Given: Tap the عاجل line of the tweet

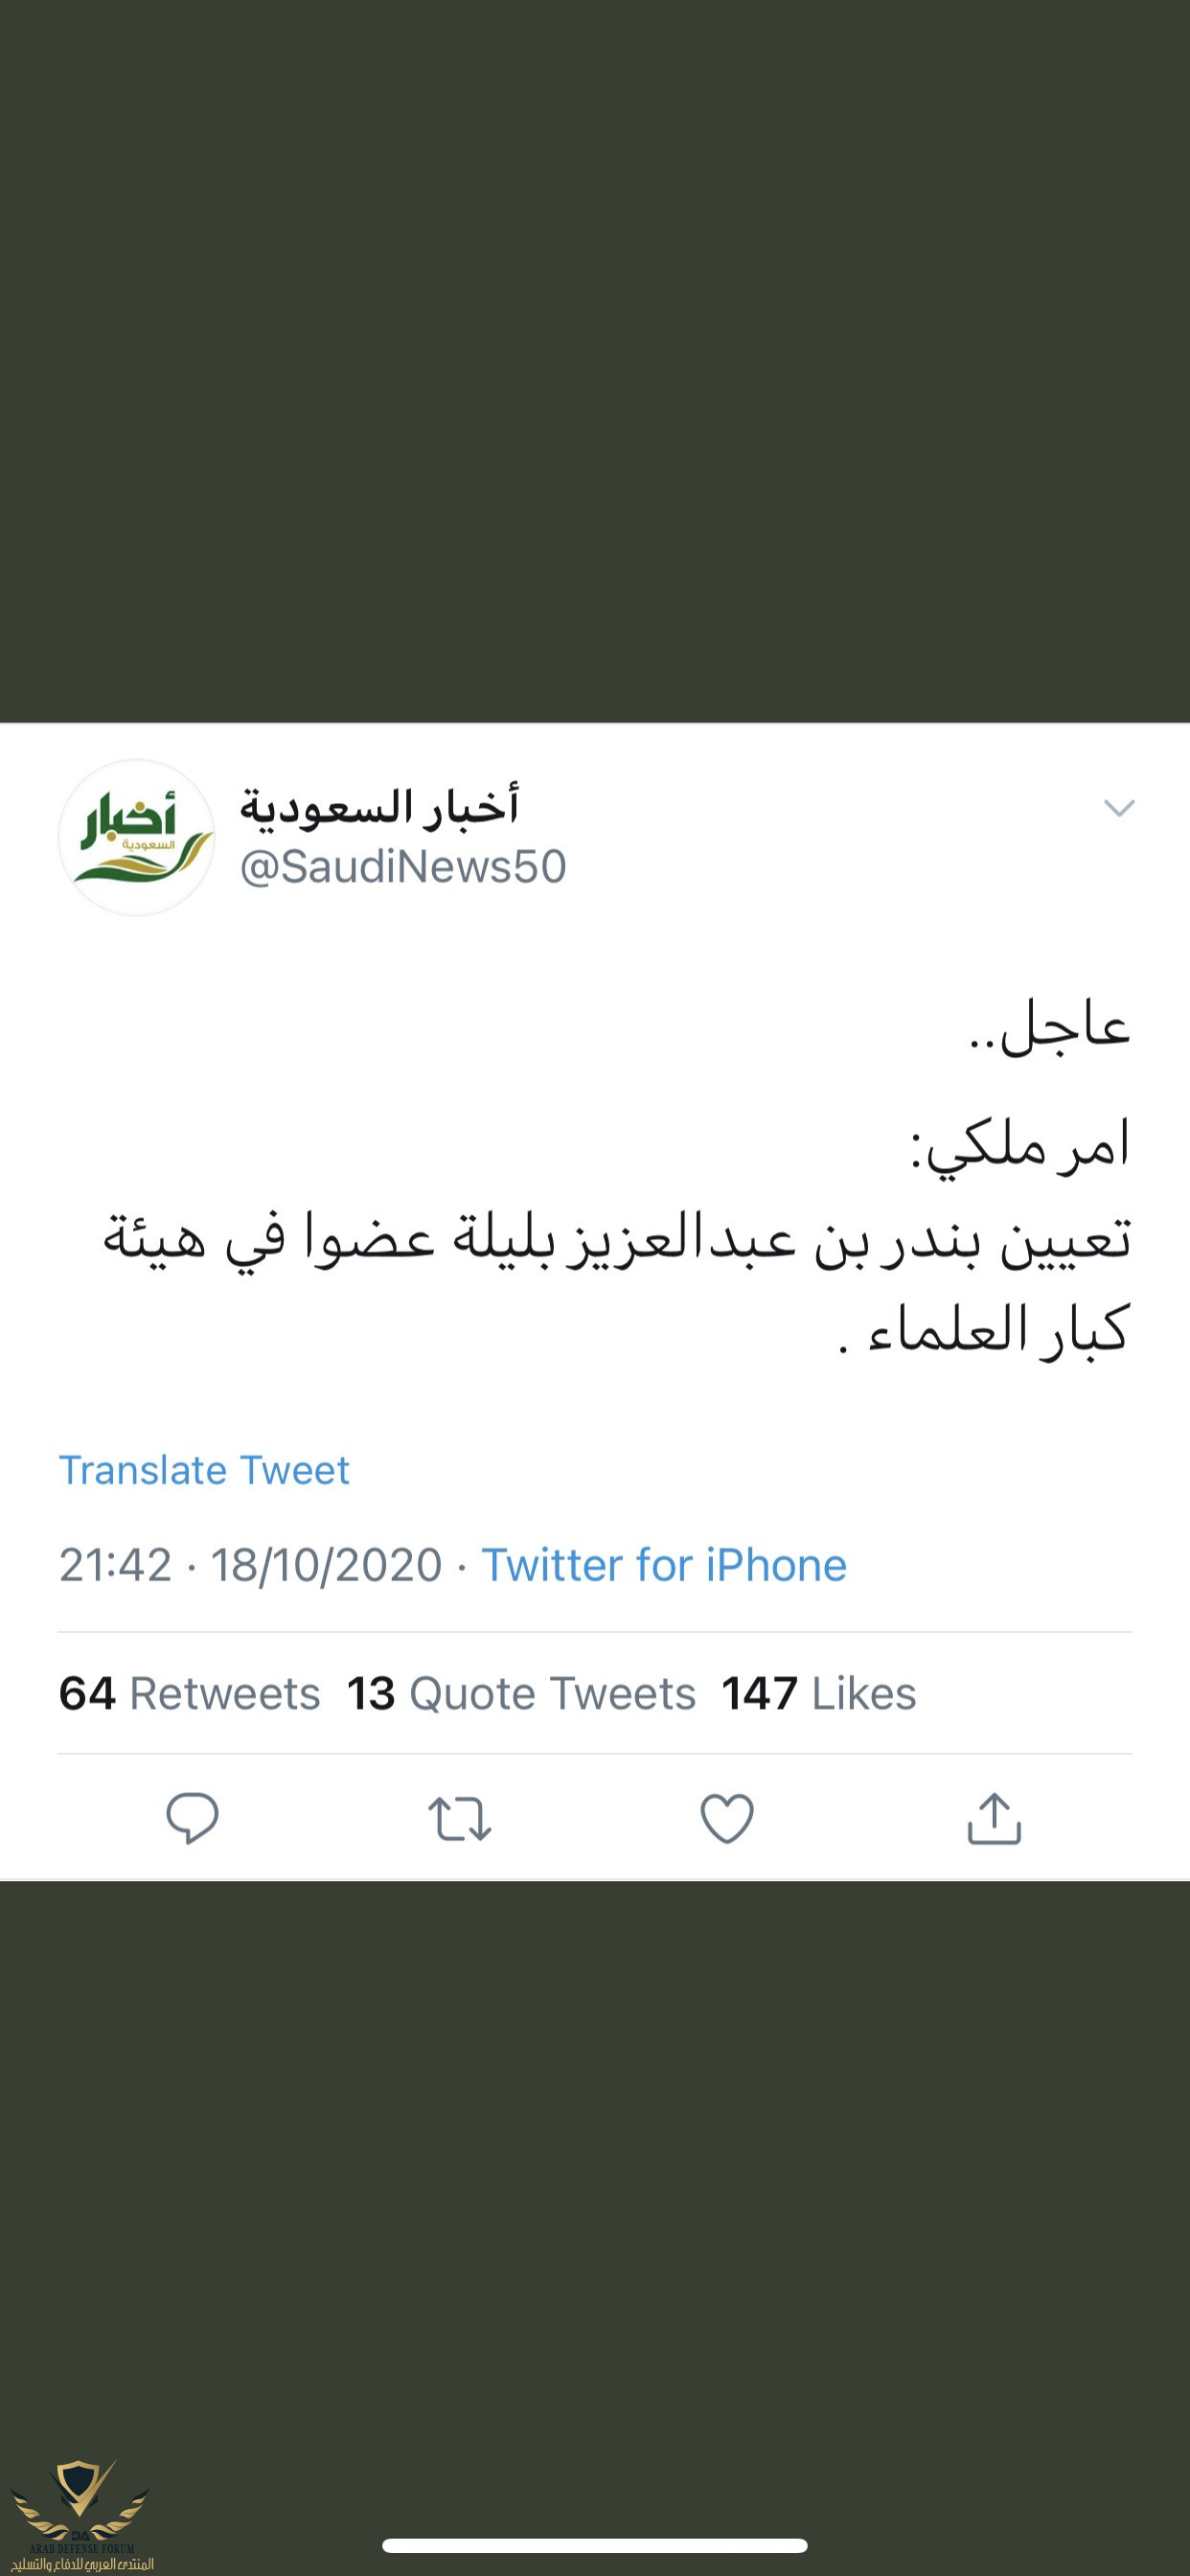Looking at the screenshot, I should (x=1050, y=1027).
